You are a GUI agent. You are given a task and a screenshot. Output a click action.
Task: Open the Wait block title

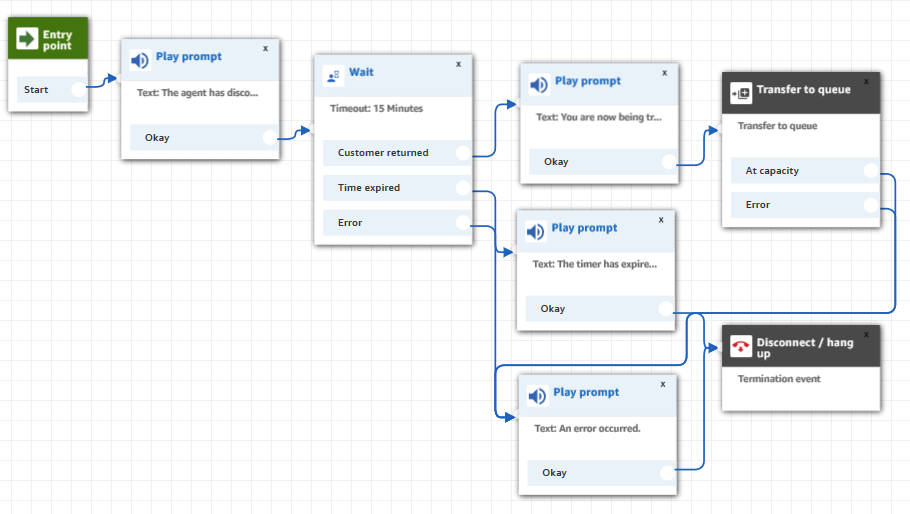point(361,72)
